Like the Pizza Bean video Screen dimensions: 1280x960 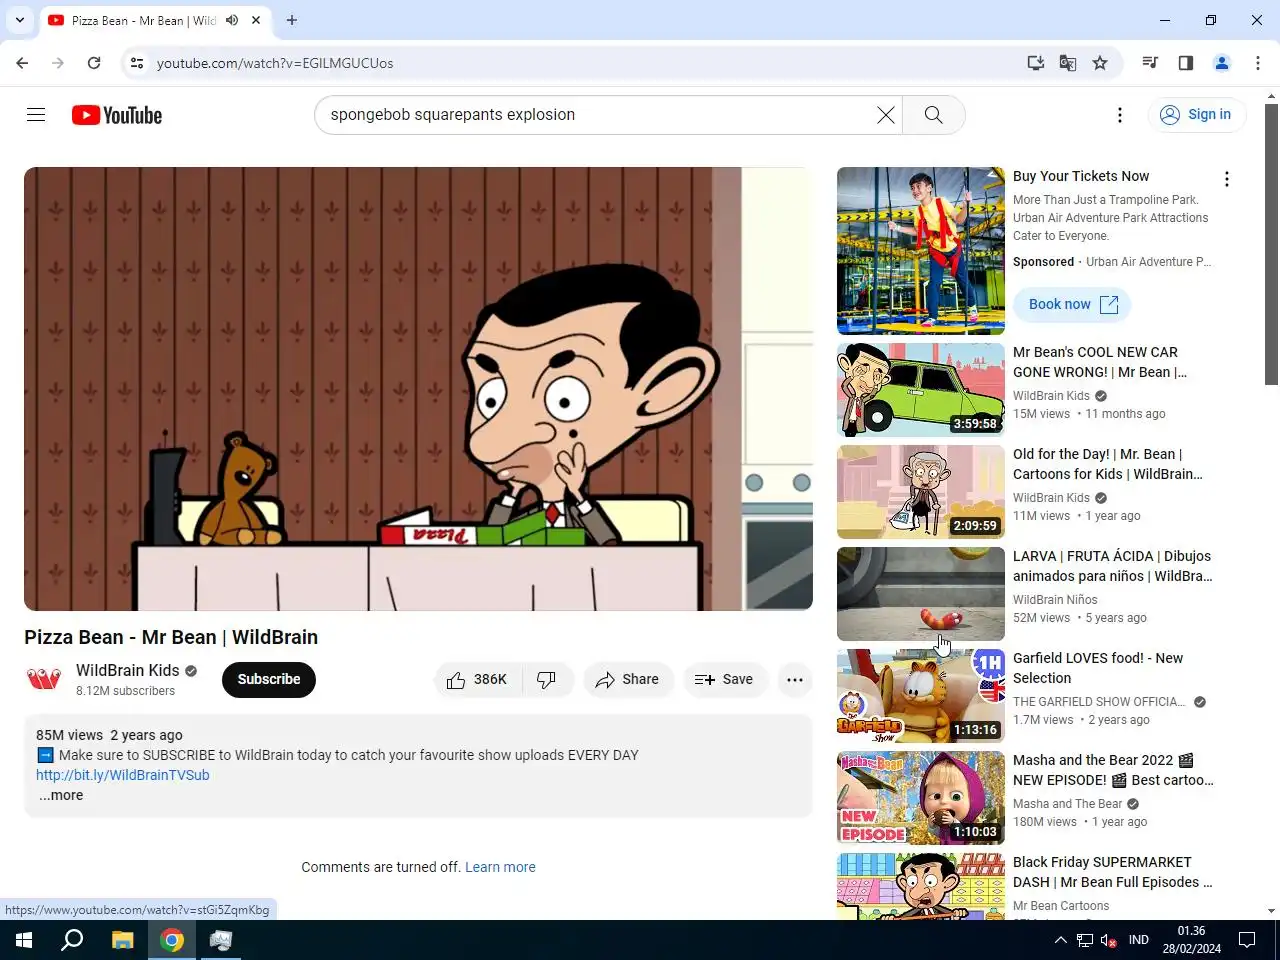pos(477,680)
